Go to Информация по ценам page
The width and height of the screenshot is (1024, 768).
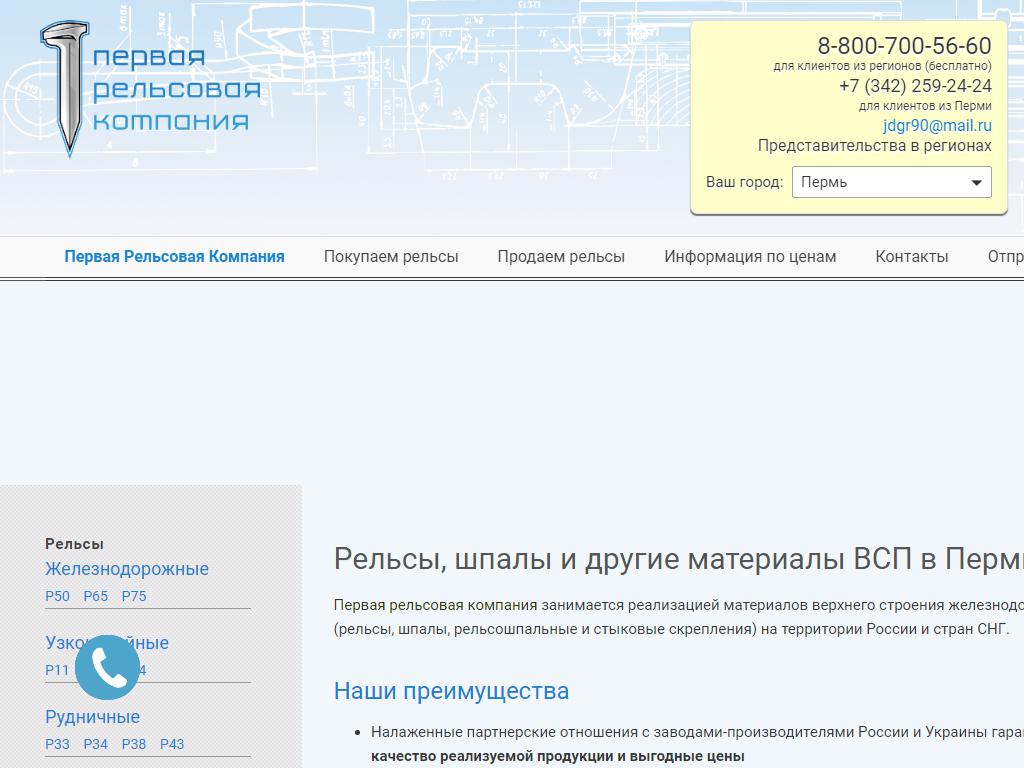pyautogui.click(x=750, y=257)
